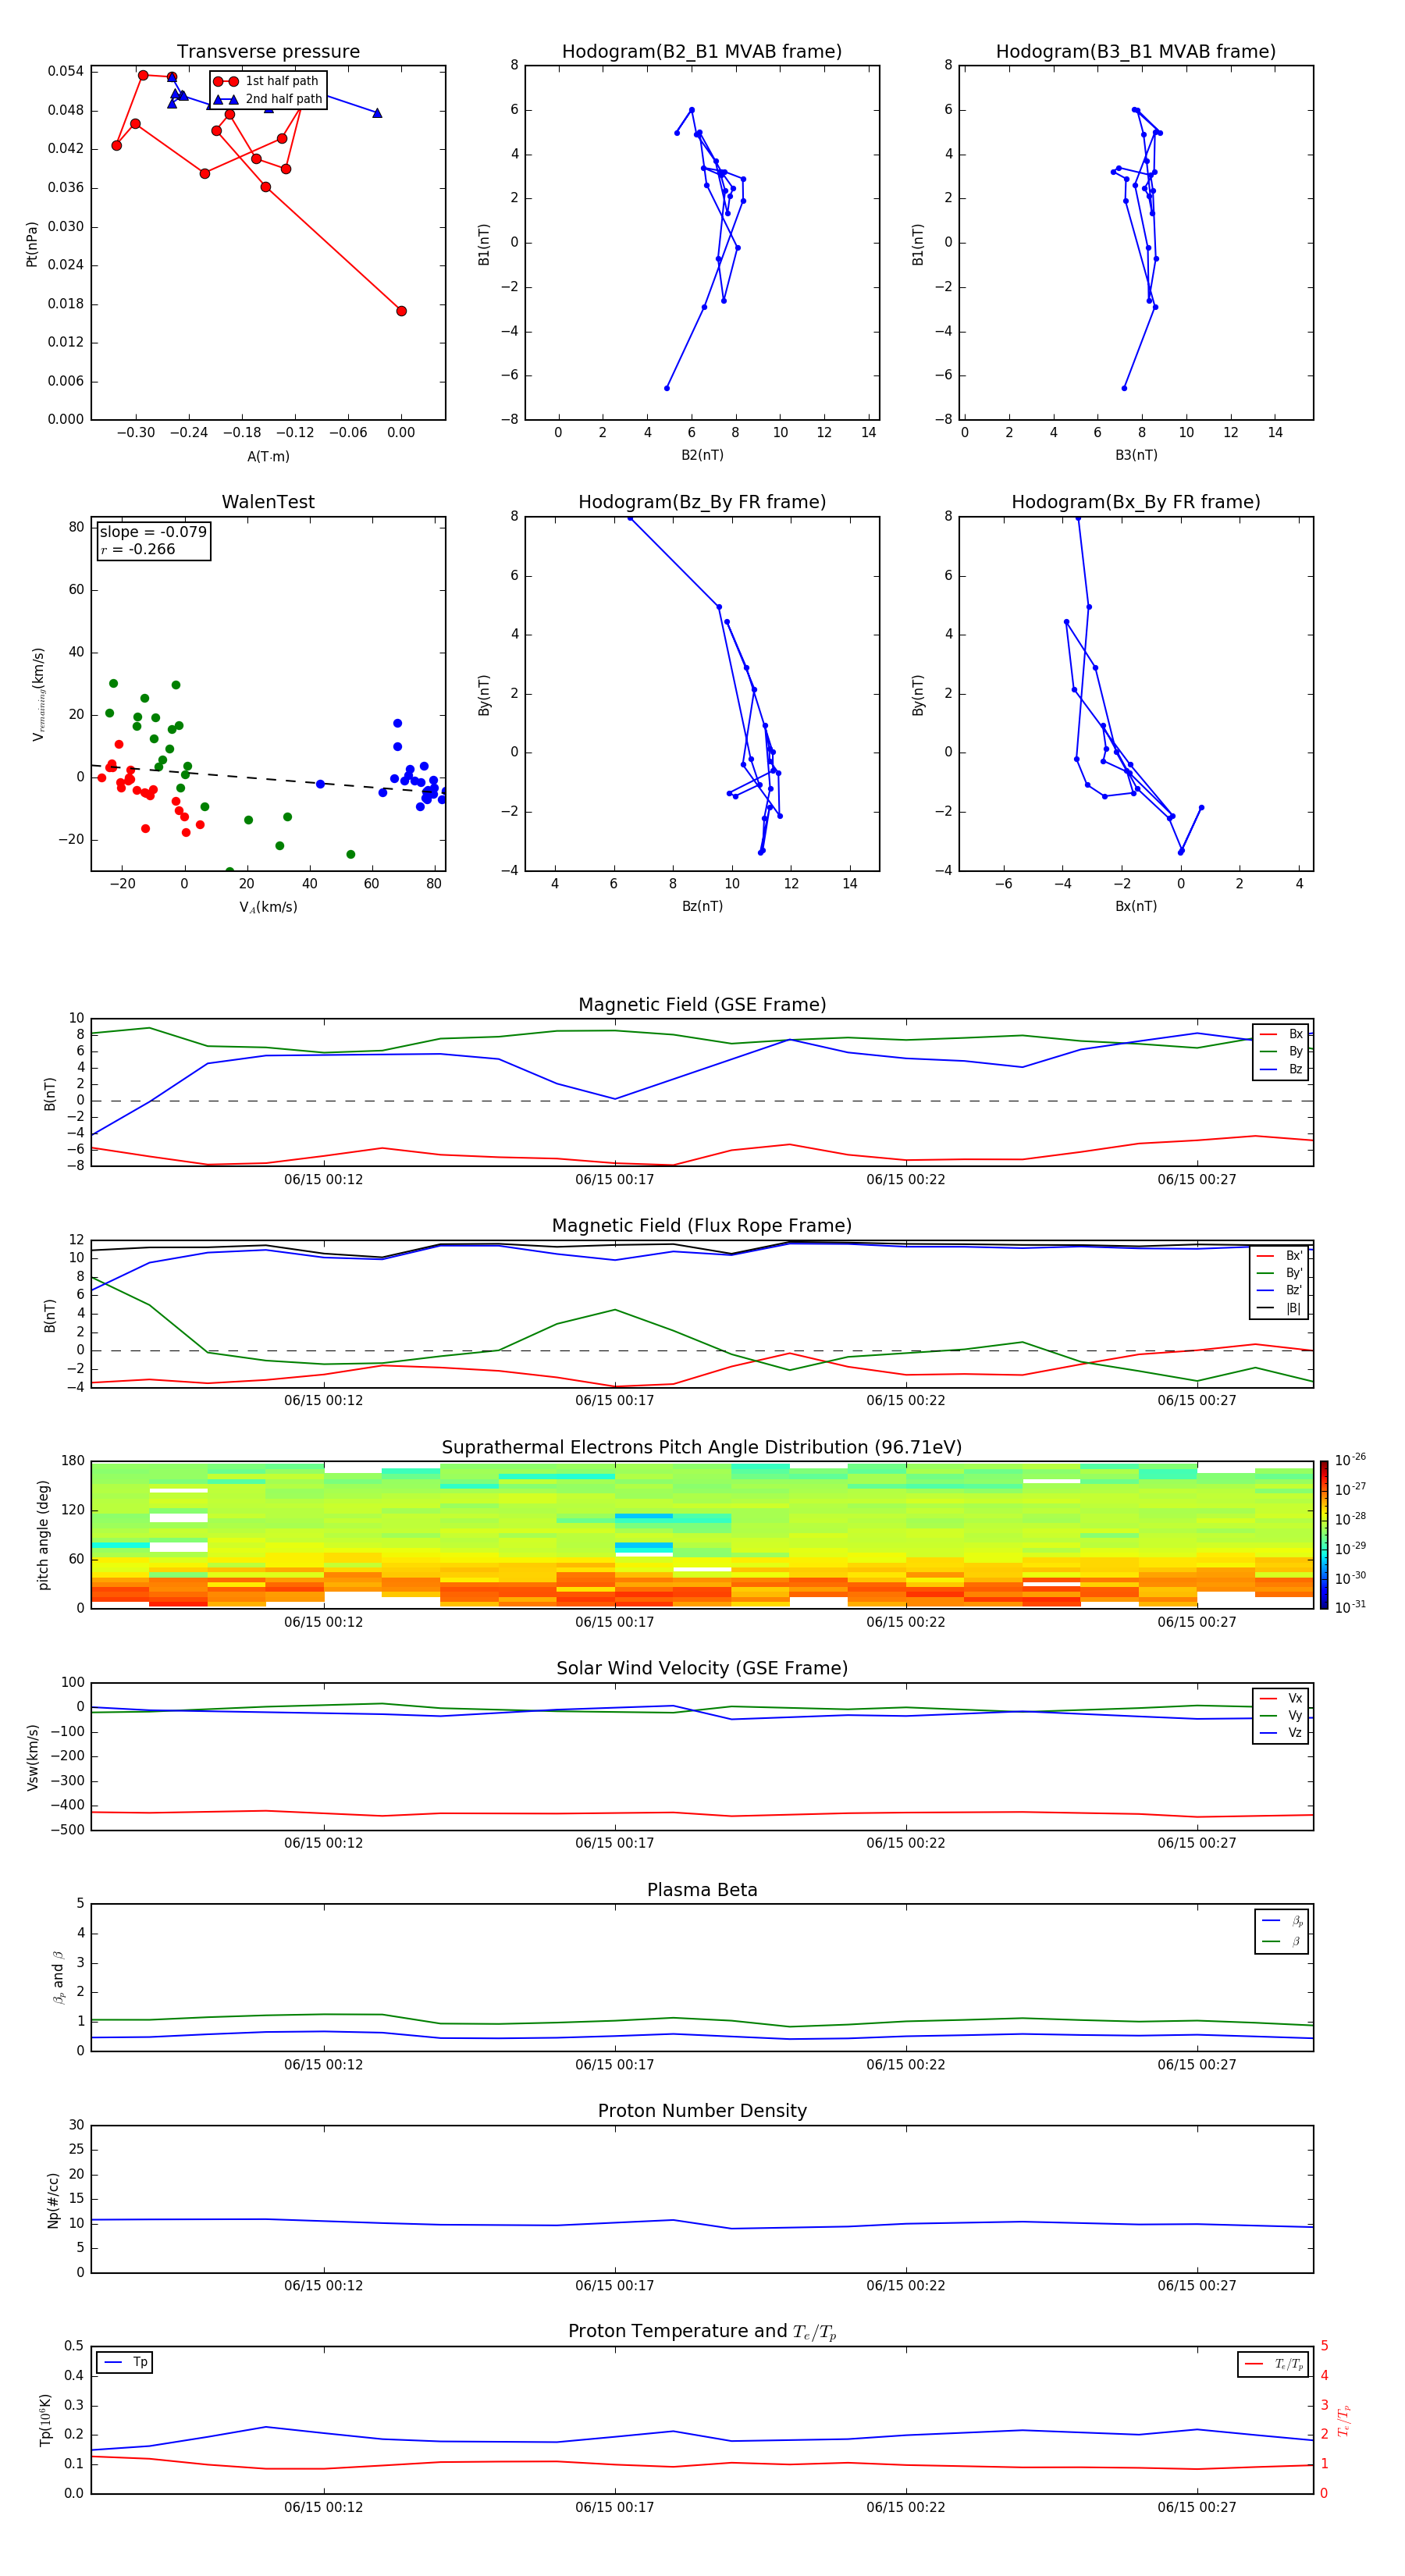Viewport: 1405px width, 2576px height.
Task: Click the '2nd half path' legend entry
Action: [x=267, y=99]
